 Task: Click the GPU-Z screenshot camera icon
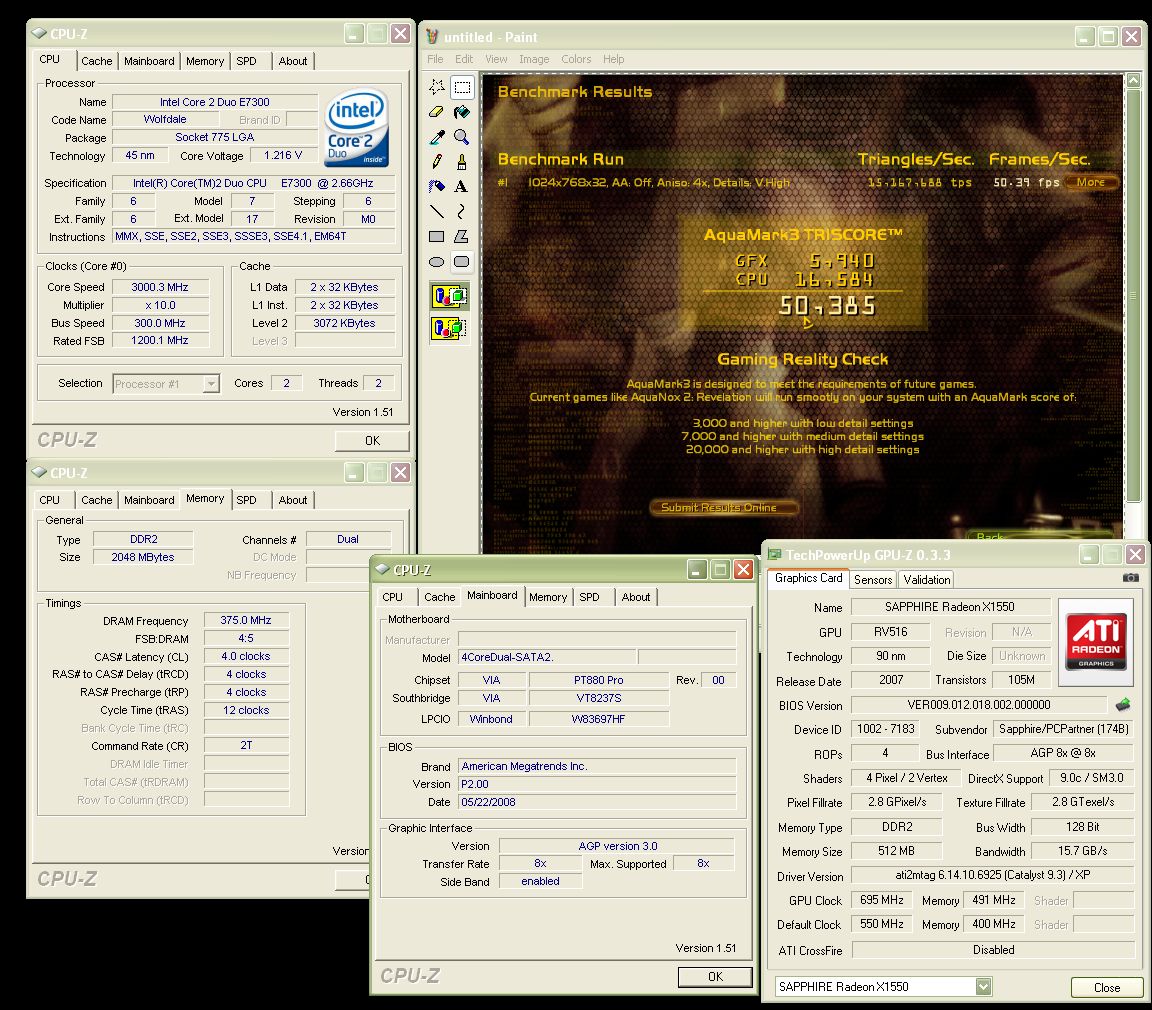coord(1131,578)
